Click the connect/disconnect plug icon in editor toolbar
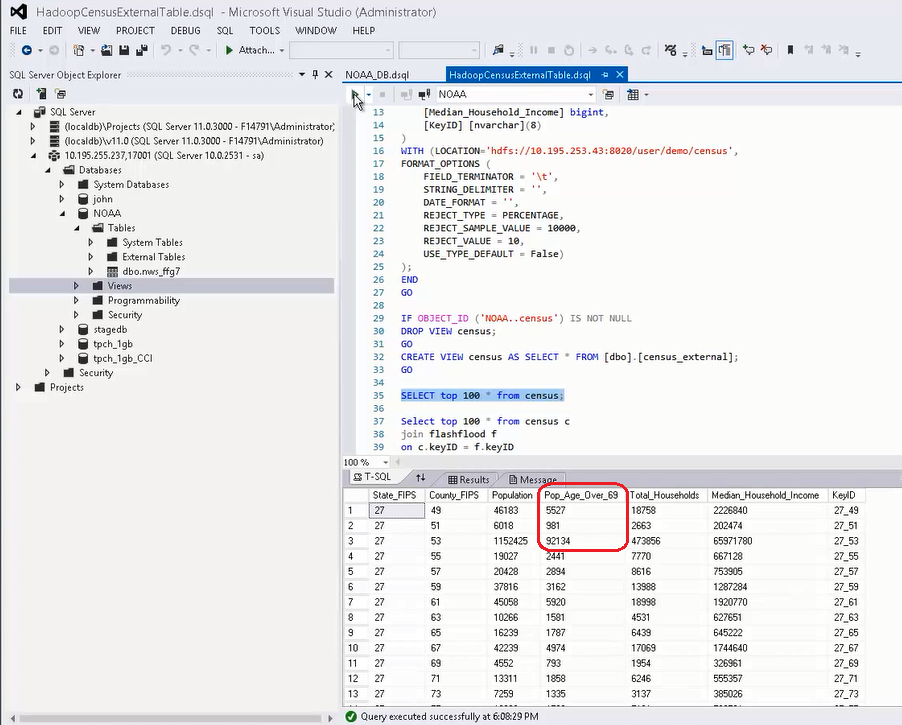The height and width of the screenshot is (725, 902). (425, 94)
